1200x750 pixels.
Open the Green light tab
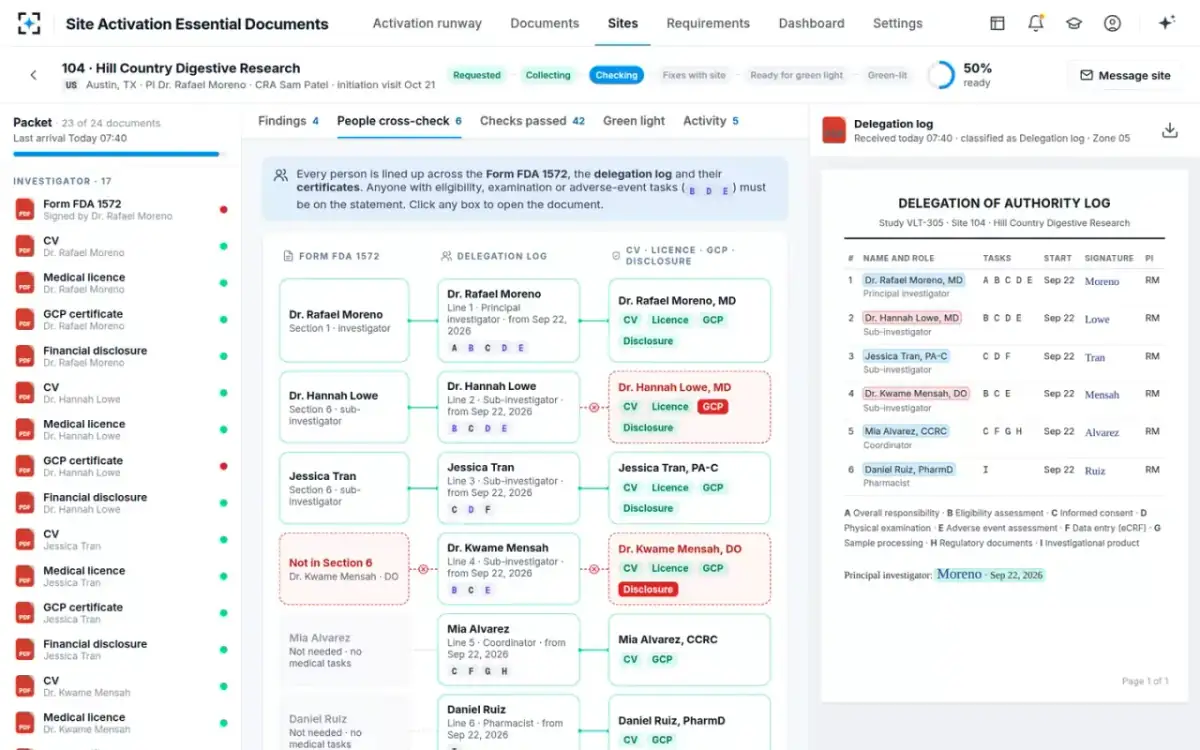click(634, 121)
